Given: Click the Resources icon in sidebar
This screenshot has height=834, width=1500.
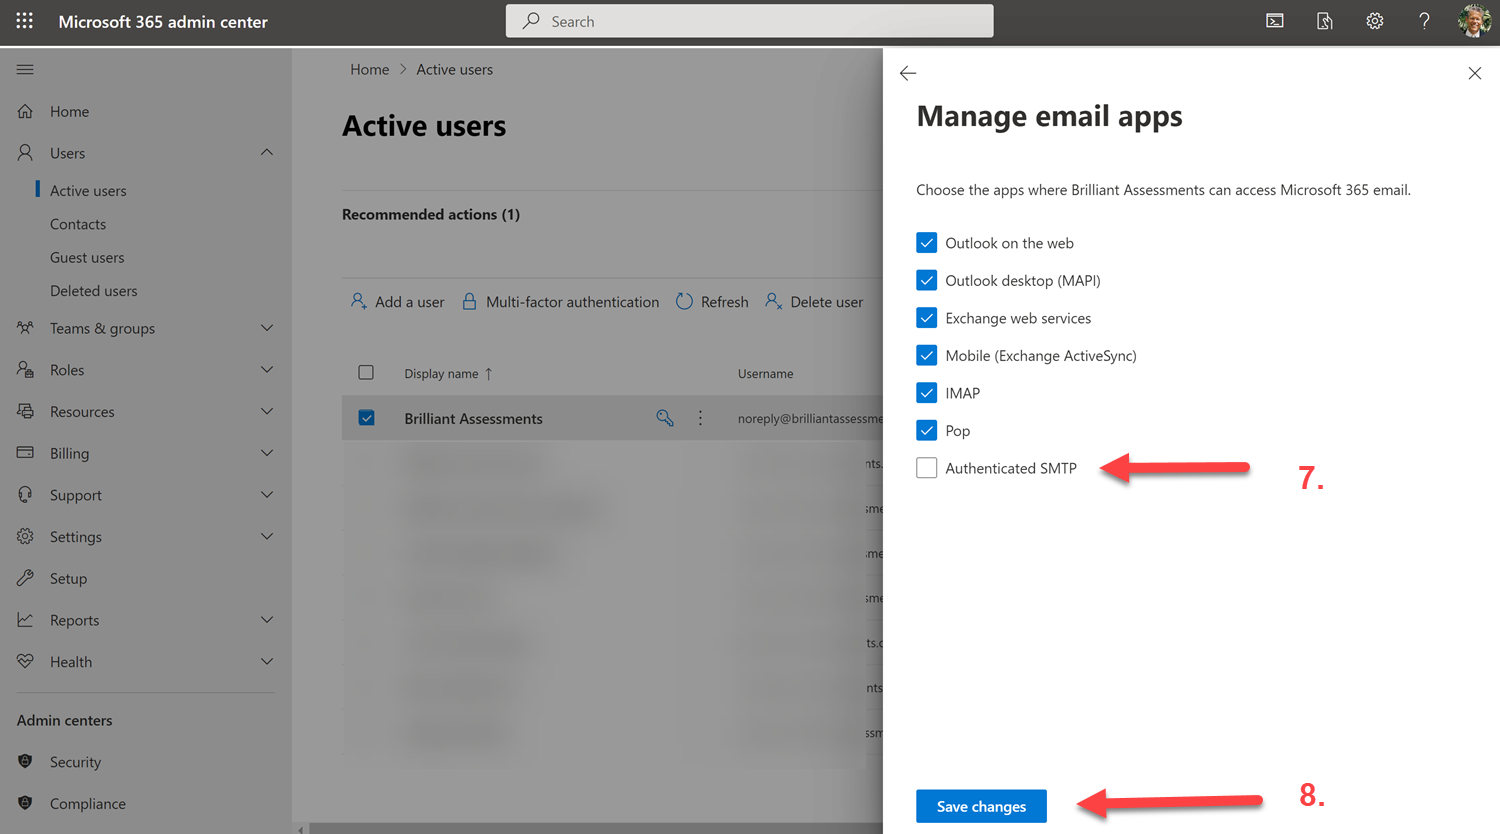Looking at the screenshot, I should click(25, 411).
